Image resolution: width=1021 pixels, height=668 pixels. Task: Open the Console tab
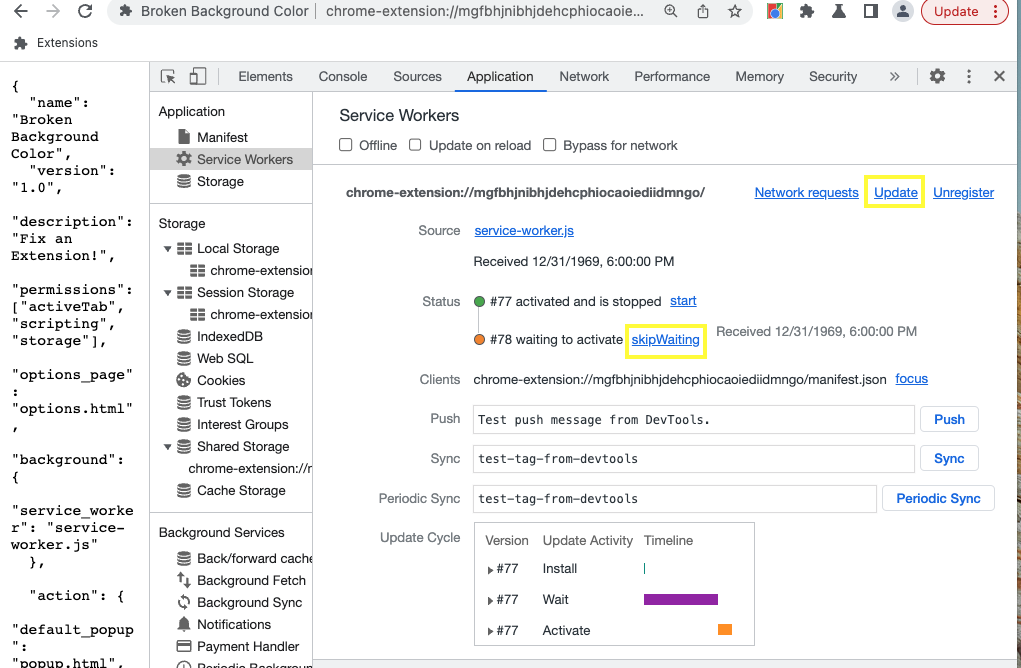pyautogui.click(x=342, y=76)
